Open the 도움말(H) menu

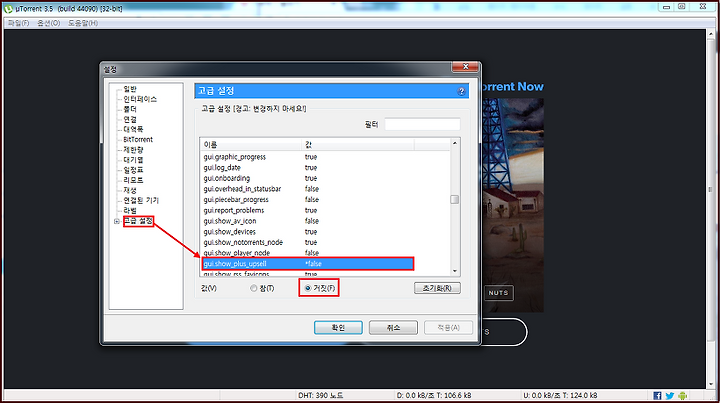click(83, 23)
